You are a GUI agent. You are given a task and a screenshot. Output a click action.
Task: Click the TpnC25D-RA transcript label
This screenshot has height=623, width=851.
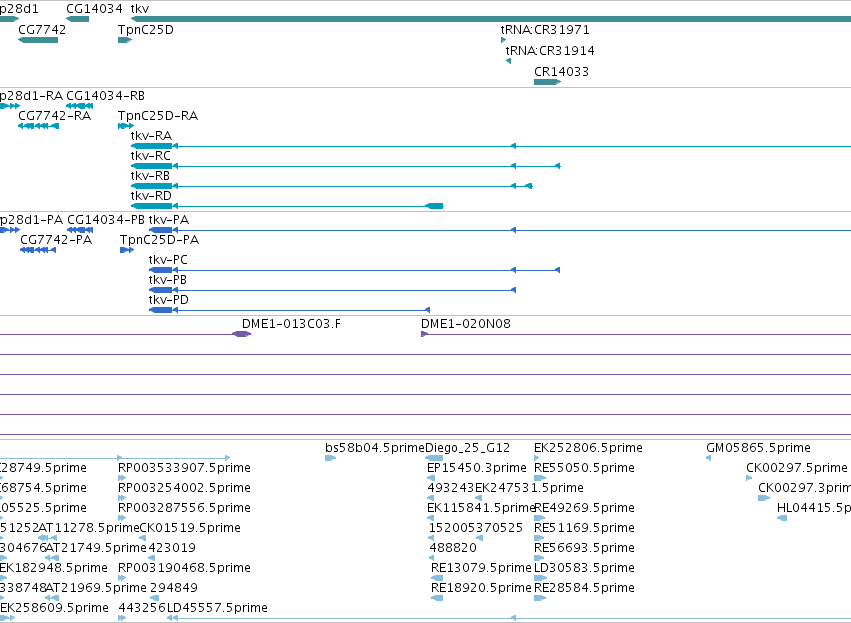[158, 116]
